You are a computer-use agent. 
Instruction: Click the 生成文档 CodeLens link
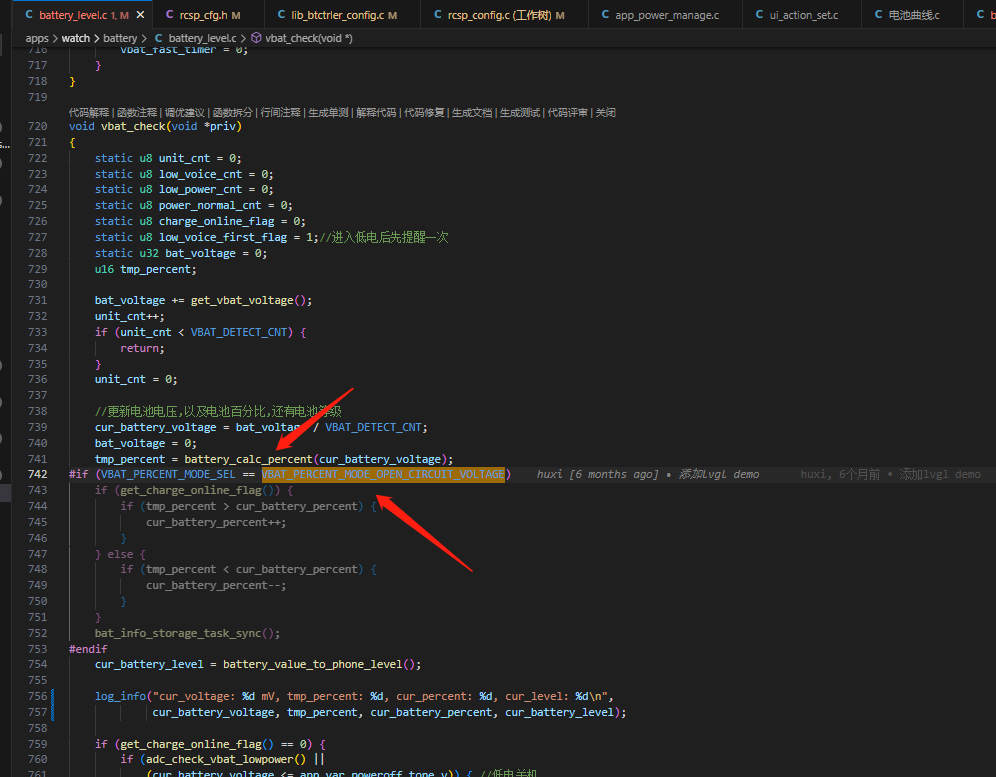point(472,112)
